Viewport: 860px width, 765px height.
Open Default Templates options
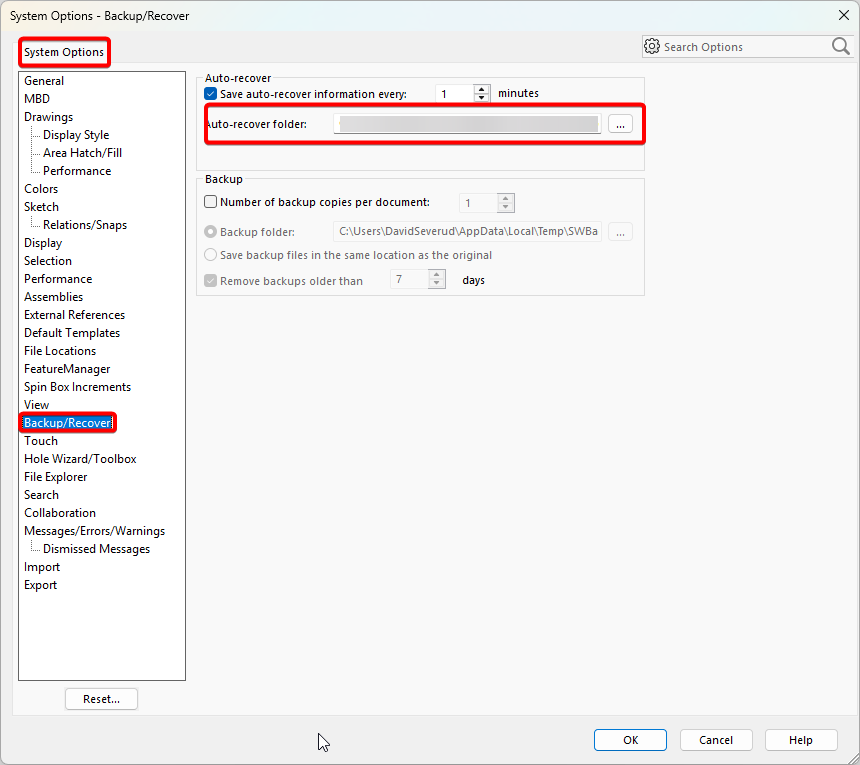[x=72, y=333]
